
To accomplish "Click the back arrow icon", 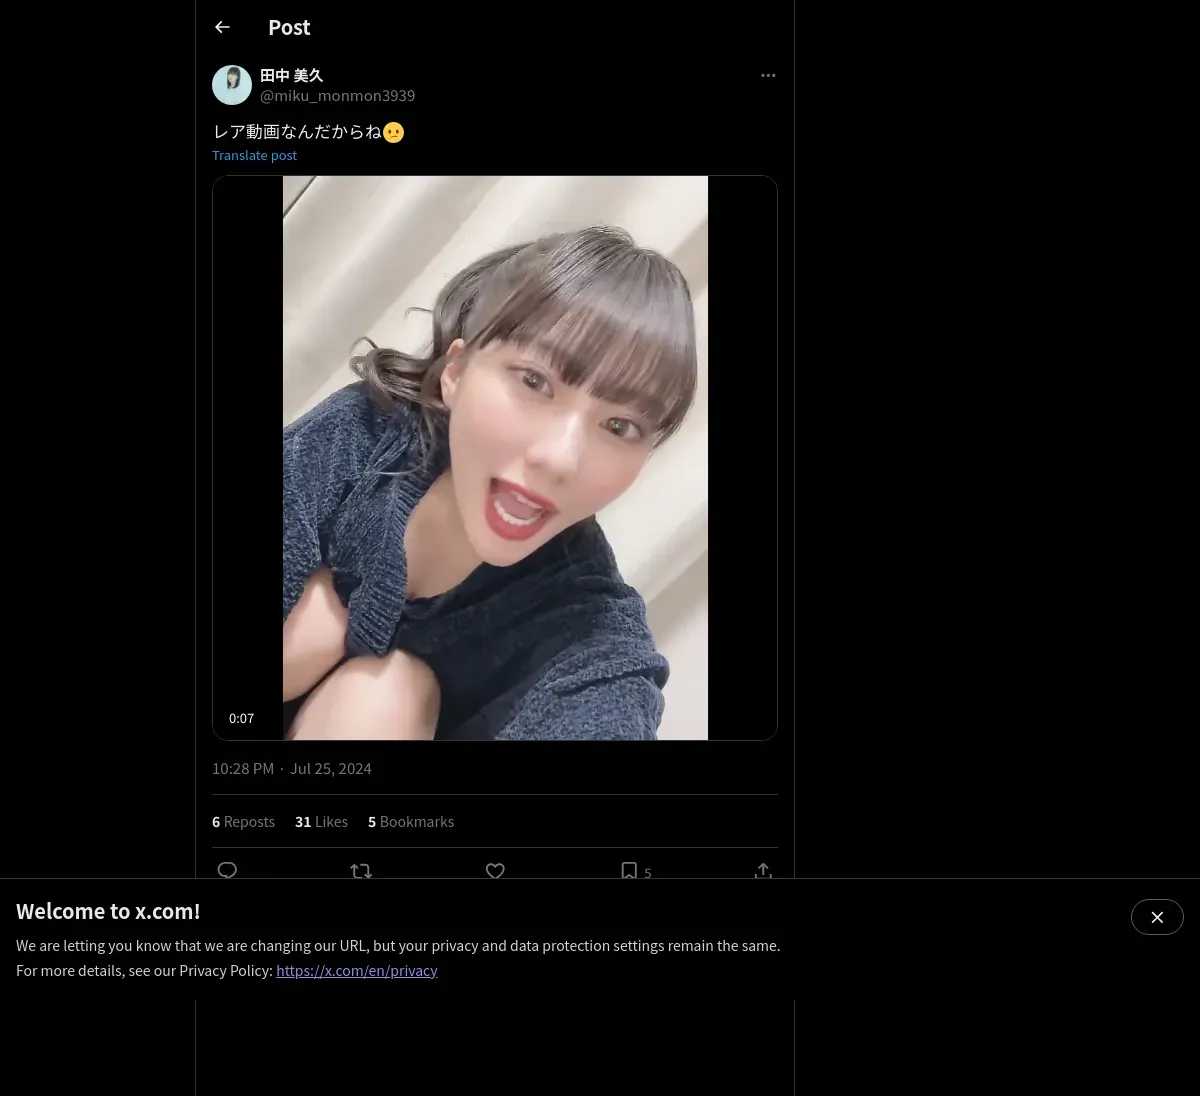I will click(x=222, y=27).
